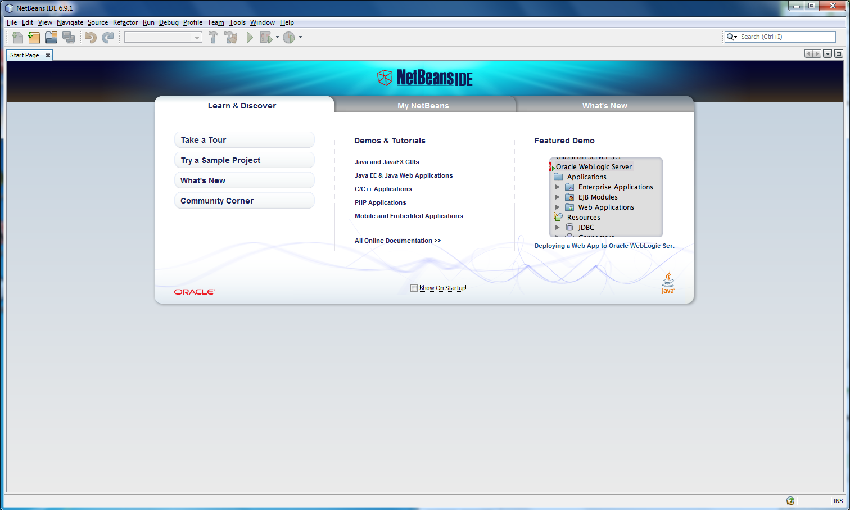Switch to the My NetBeans tab

[423, 105]
